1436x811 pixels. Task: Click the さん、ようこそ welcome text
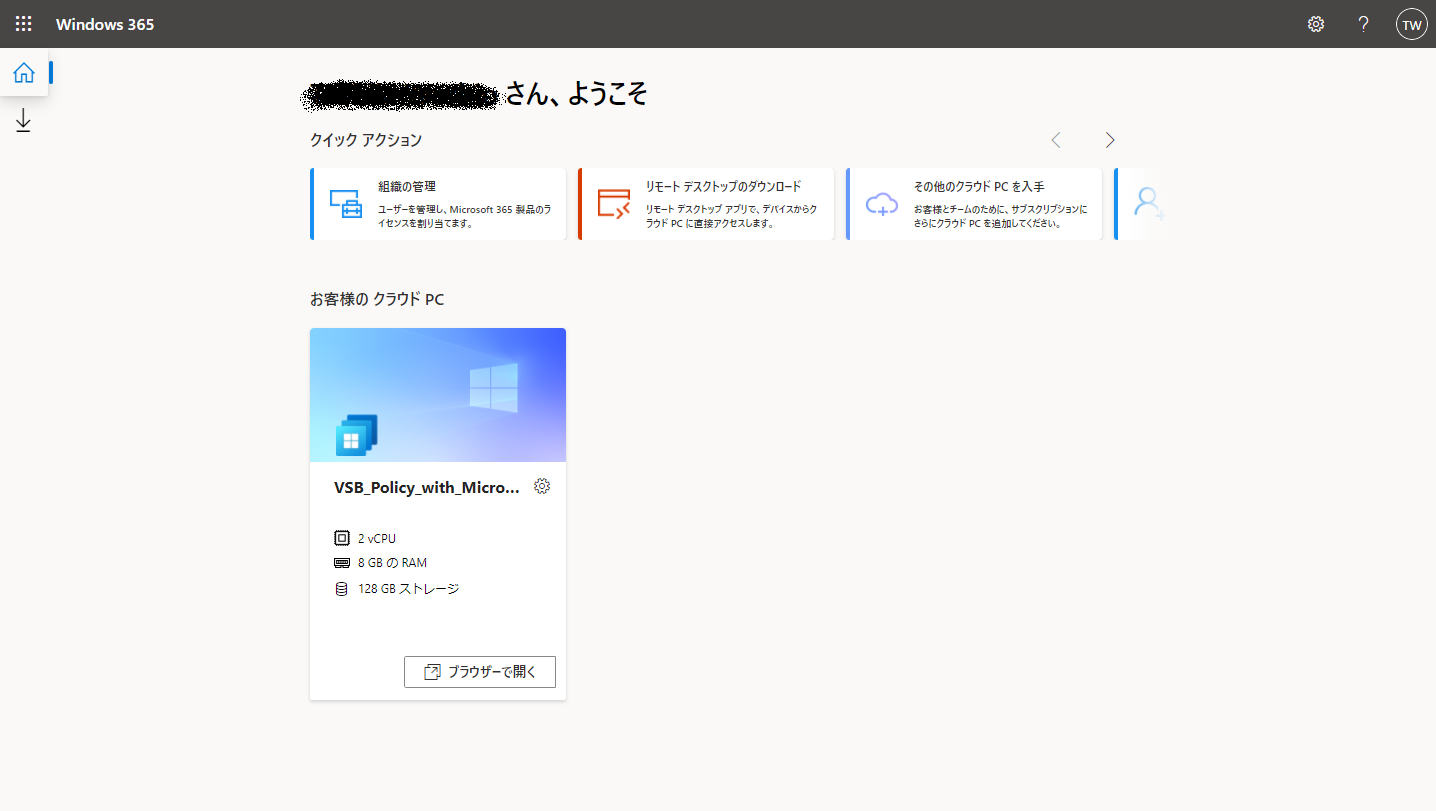[x=576, y=94]
